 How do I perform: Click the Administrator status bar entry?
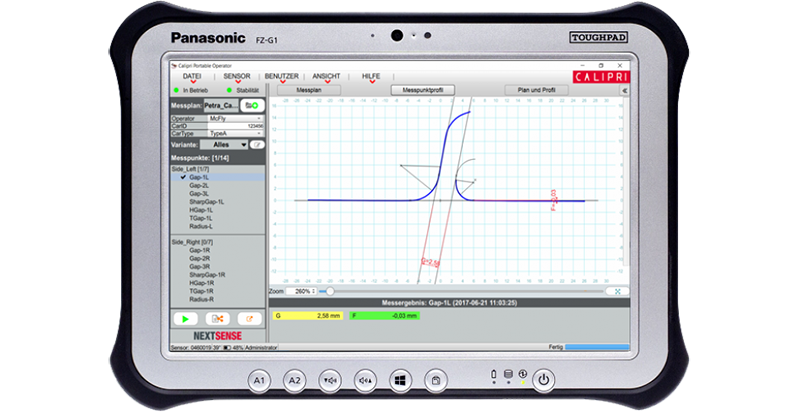[x=262, y=347]
